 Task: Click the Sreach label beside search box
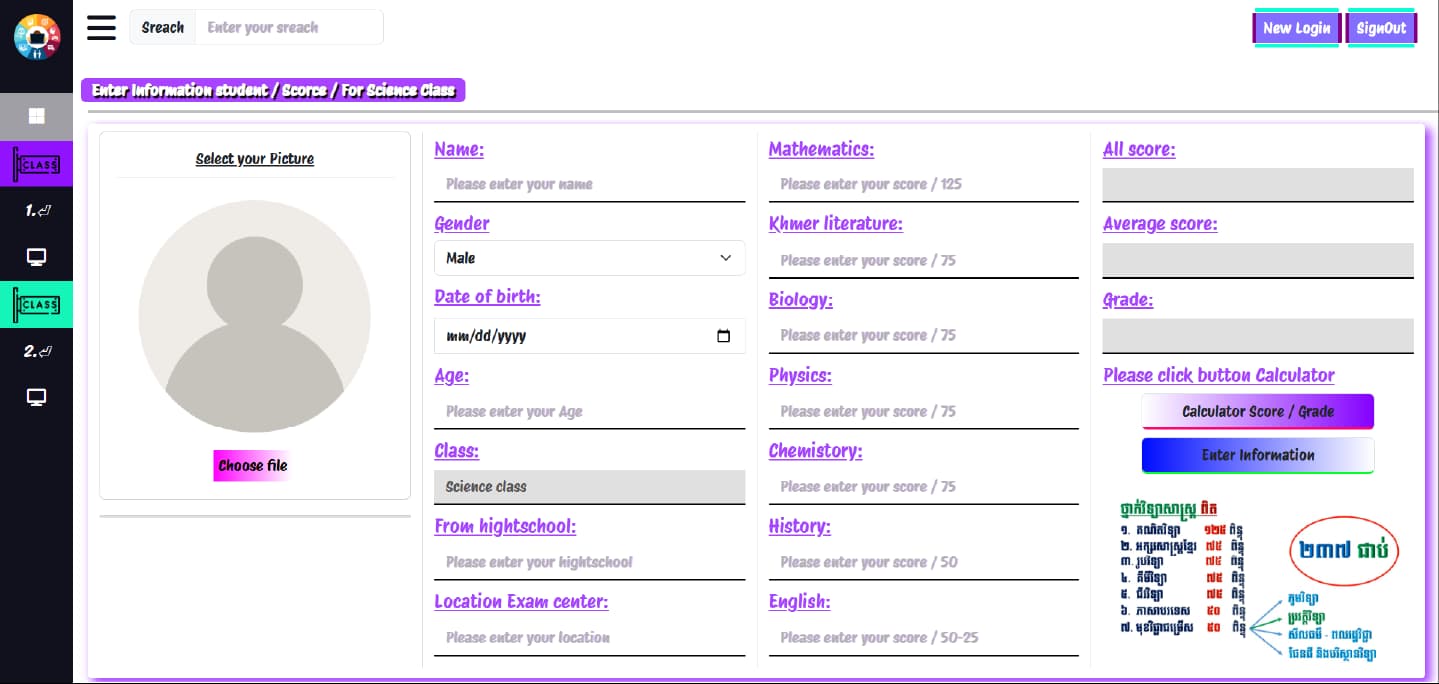point(163,27)
